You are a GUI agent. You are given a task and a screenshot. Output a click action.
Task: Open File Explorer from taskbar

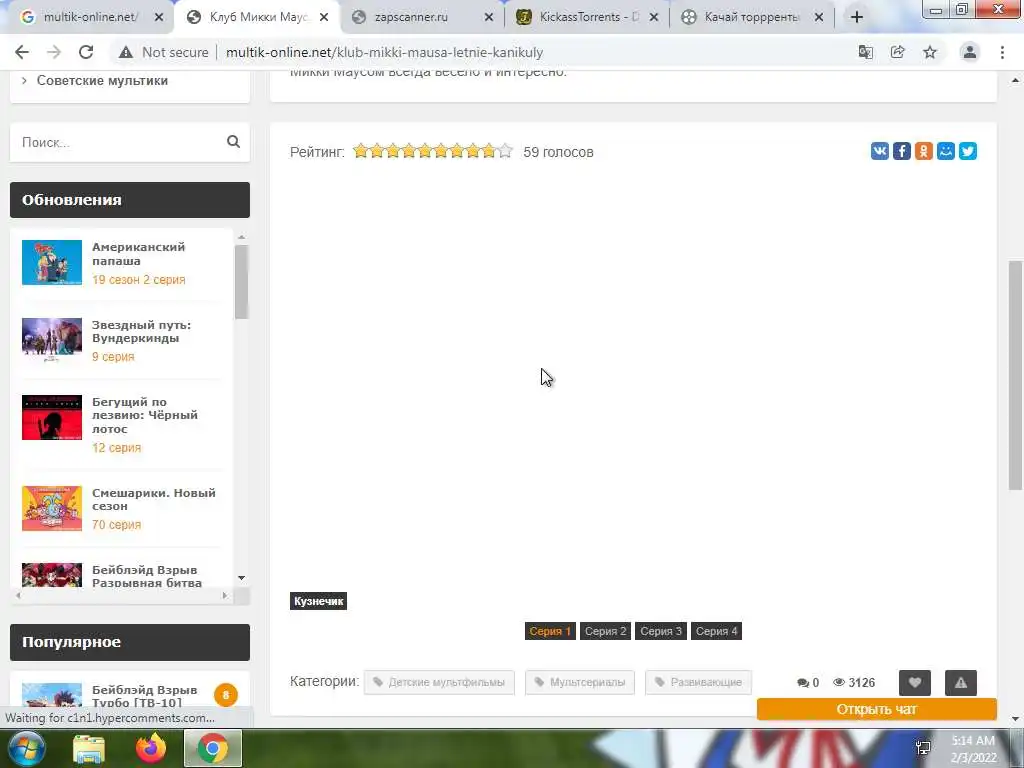89,748
